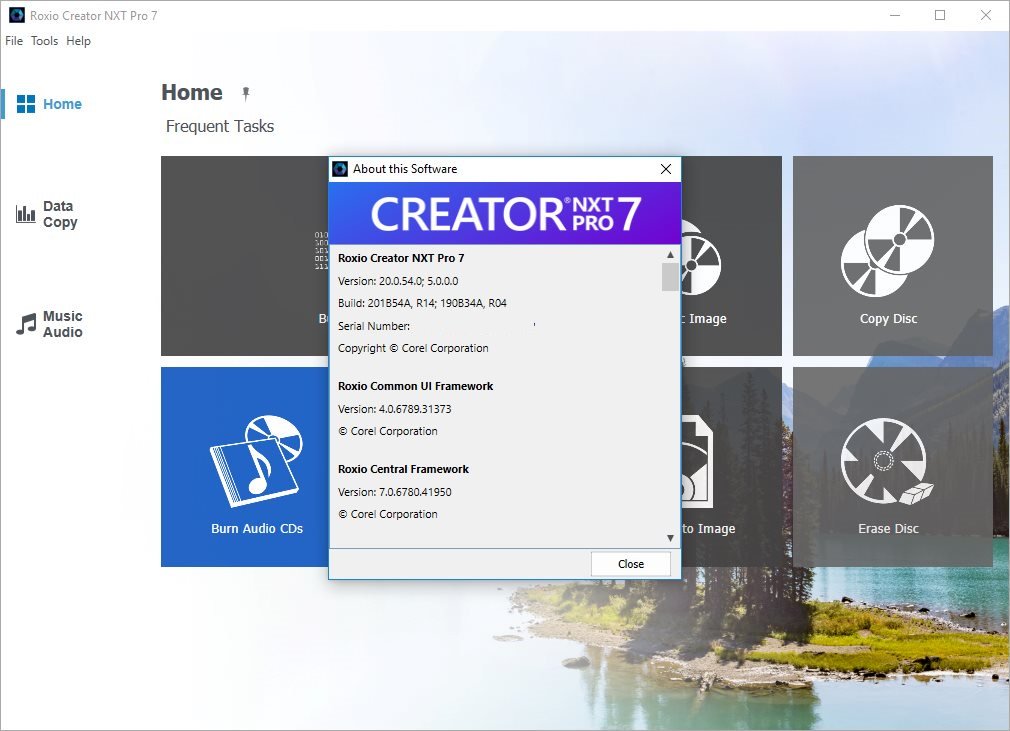Click the 'Frequent Tasks' subtitle
Image resolution: width=1010 pixels, height=731 pixels.
pyautogui.click(x=220, y=126)
